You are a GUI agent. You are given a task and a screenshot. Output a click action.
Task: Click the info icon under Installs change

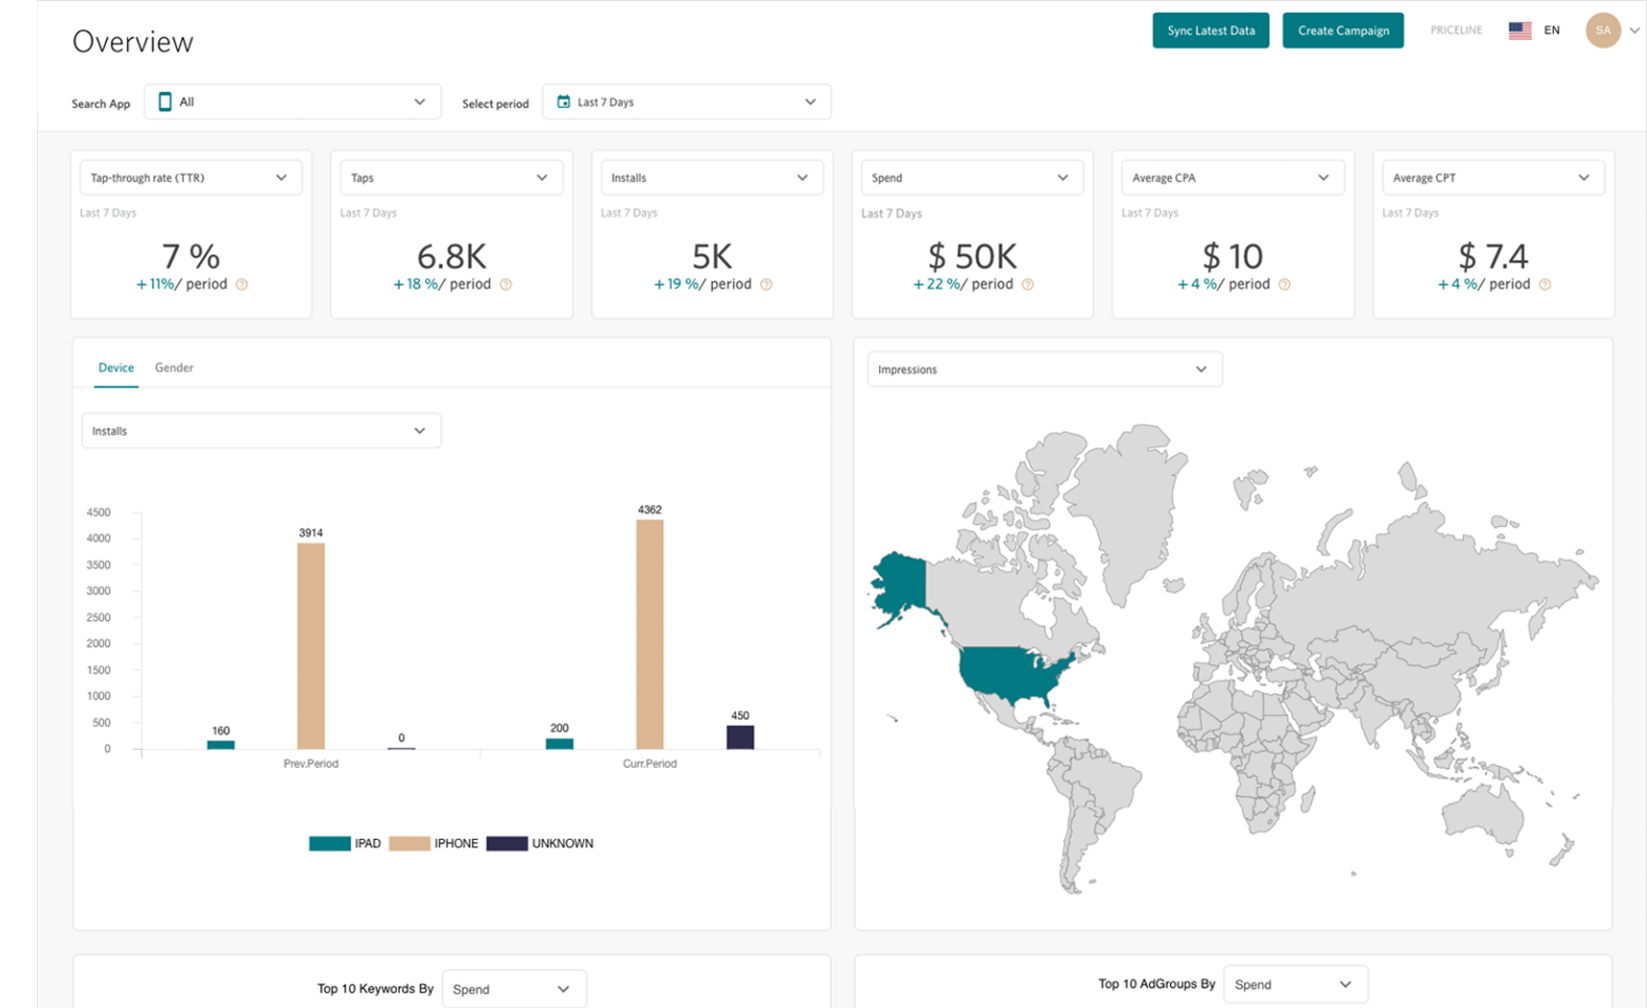(766, 285)
